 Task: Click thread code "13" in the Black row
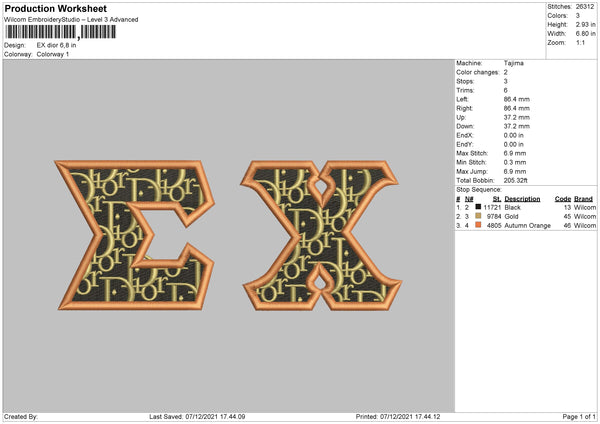tap(567, 207)
